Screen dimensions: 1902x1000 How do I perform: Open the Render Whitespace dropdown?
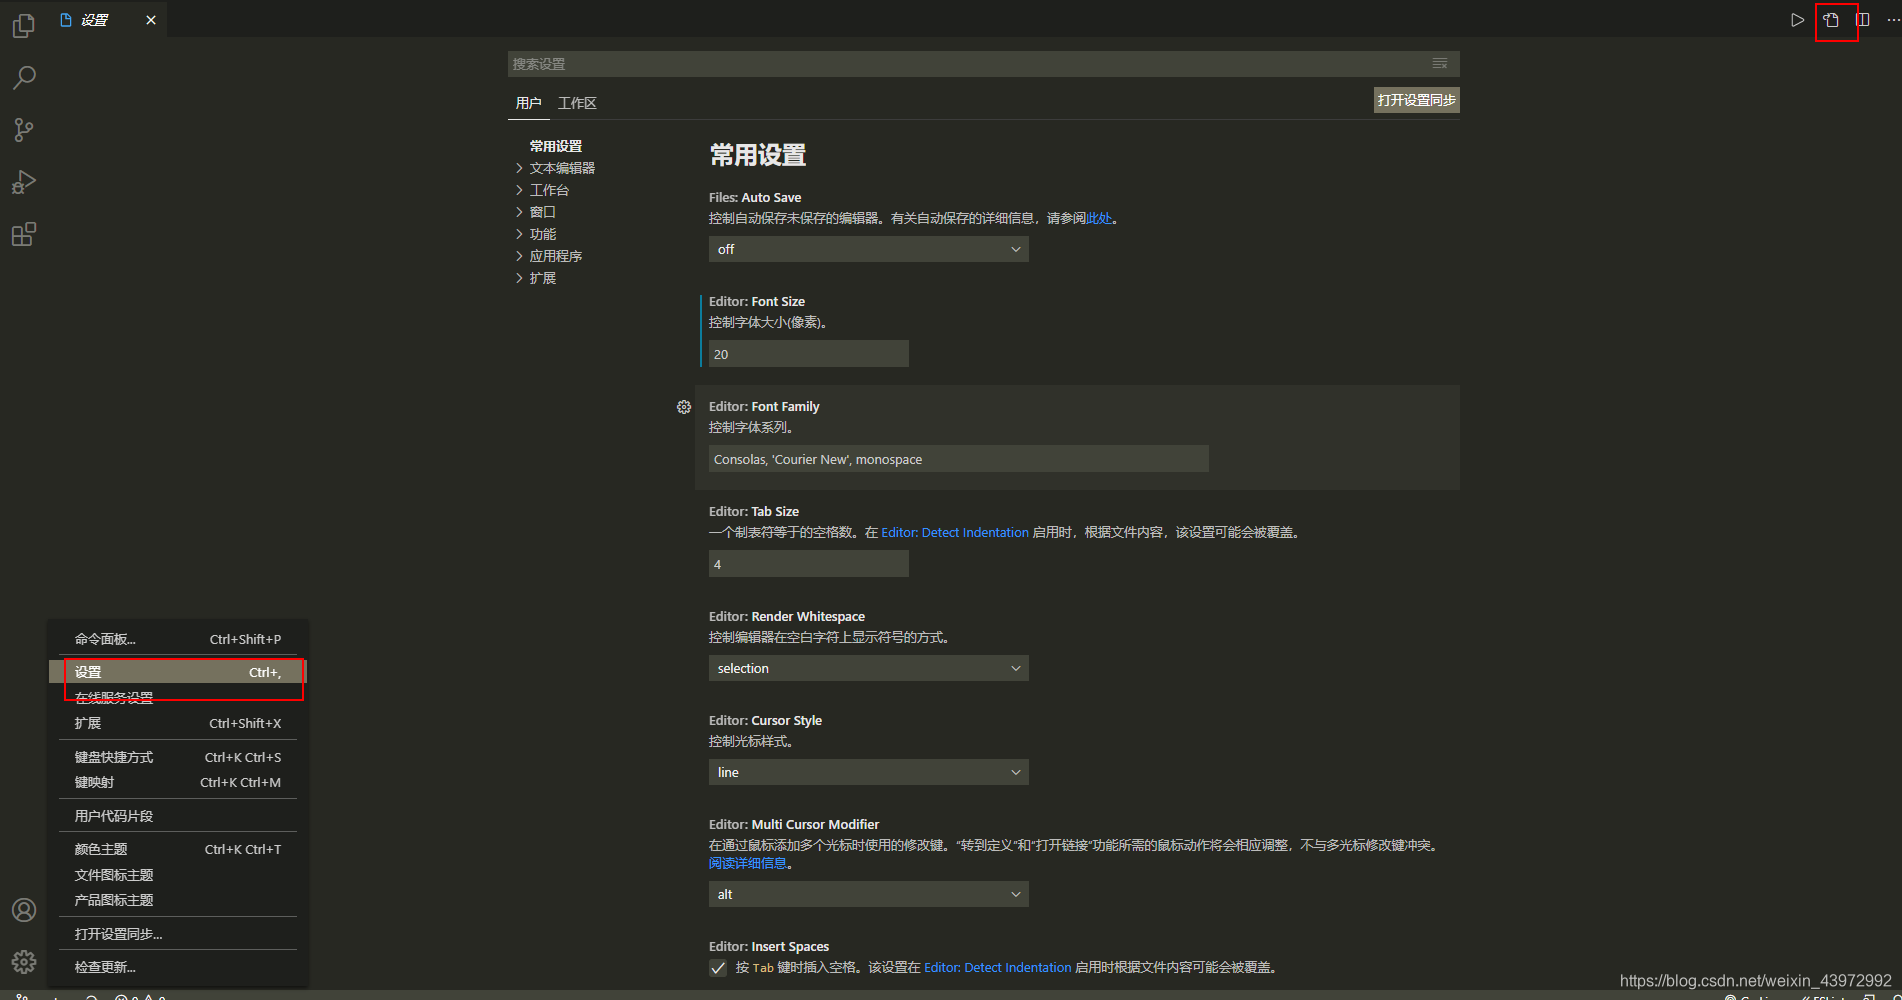pyautogui.click(x=867, y=667)
